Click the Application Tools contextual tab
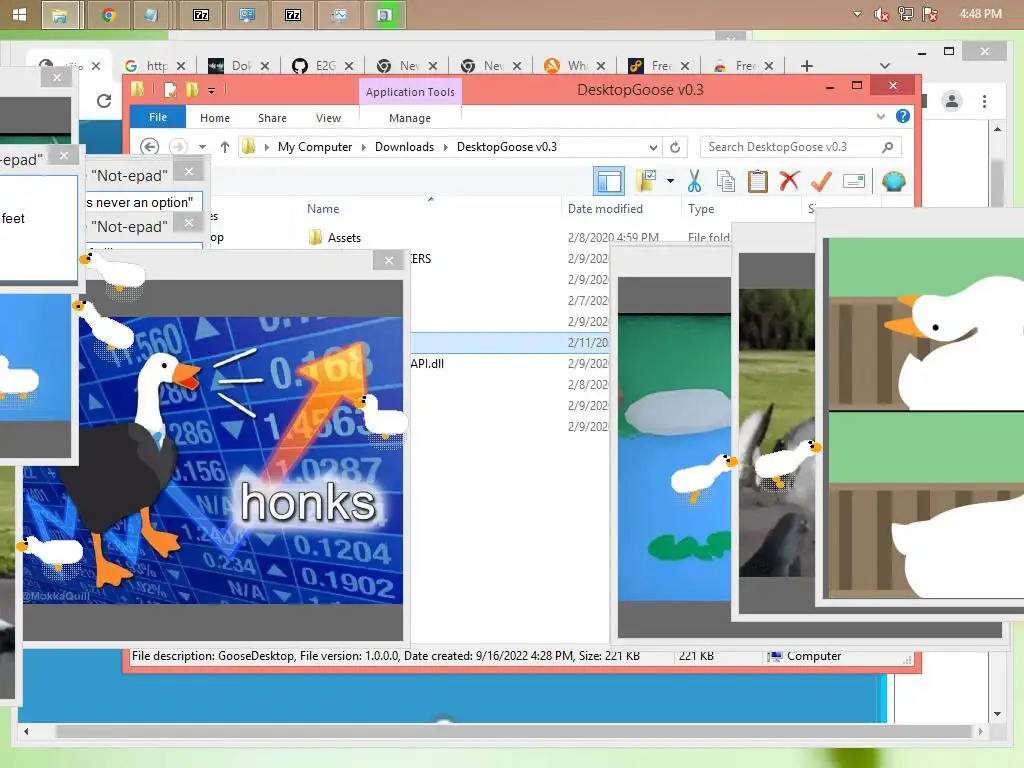 tap(410, 91)
